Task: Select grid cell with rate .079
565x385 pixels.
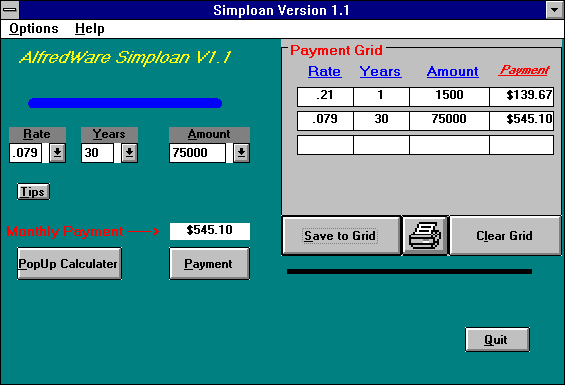Action: [325, 121]
